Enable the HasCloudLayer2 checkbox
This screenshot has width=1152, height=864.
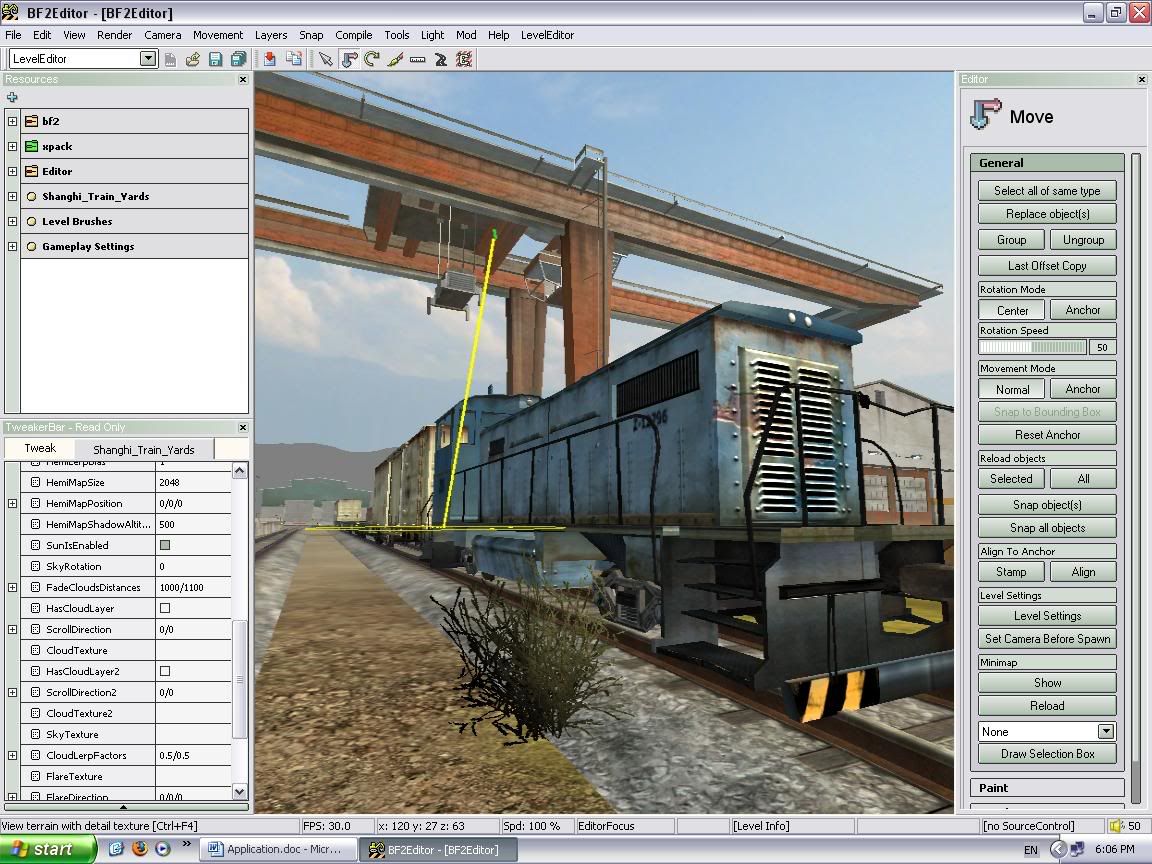(x=165, y=671)
